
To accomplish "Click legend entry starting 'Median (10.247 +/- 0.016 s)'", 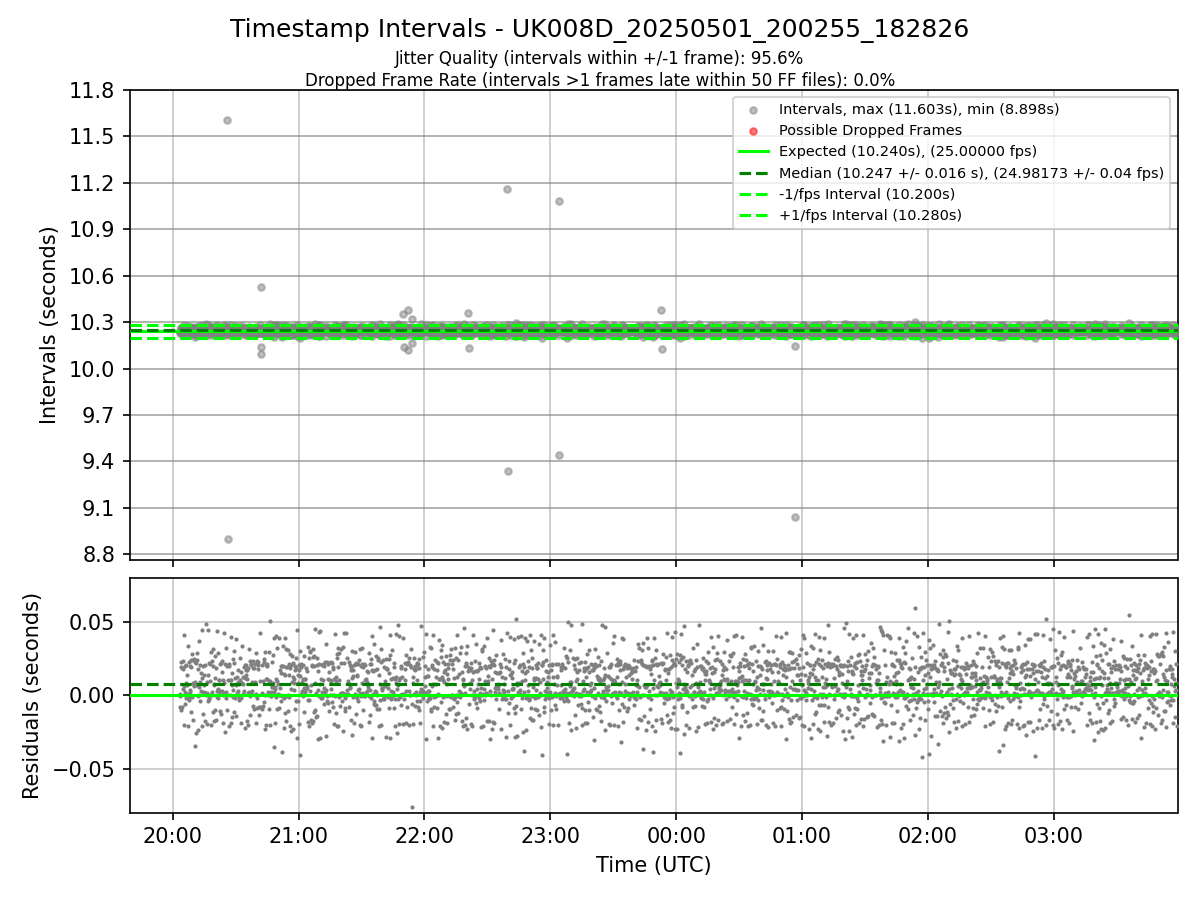I will pyautogui.click(x=971, y=173).
